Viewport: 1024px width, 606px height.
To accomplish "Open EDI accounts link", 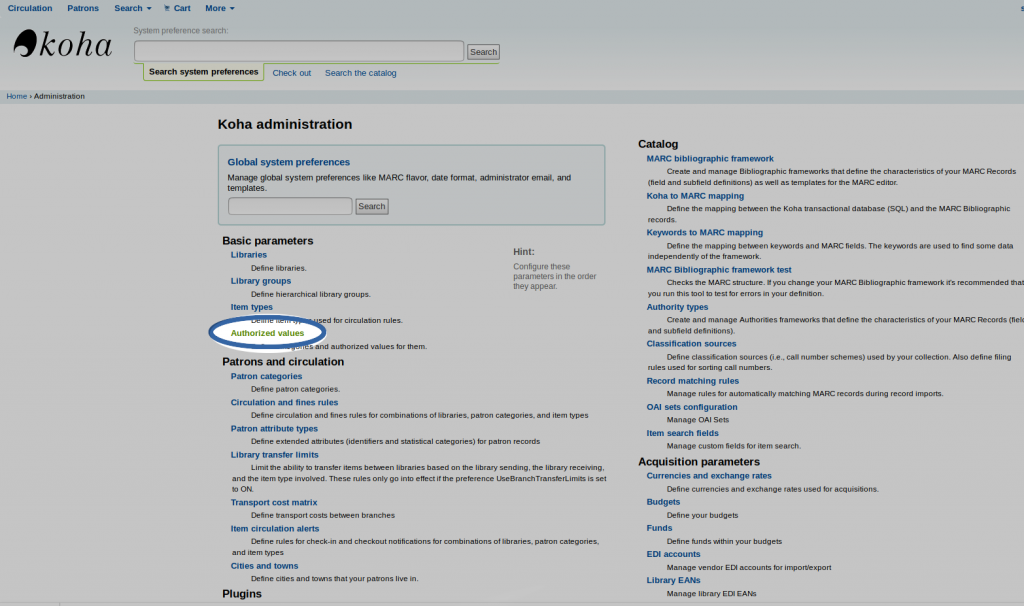I will [673, 554].
